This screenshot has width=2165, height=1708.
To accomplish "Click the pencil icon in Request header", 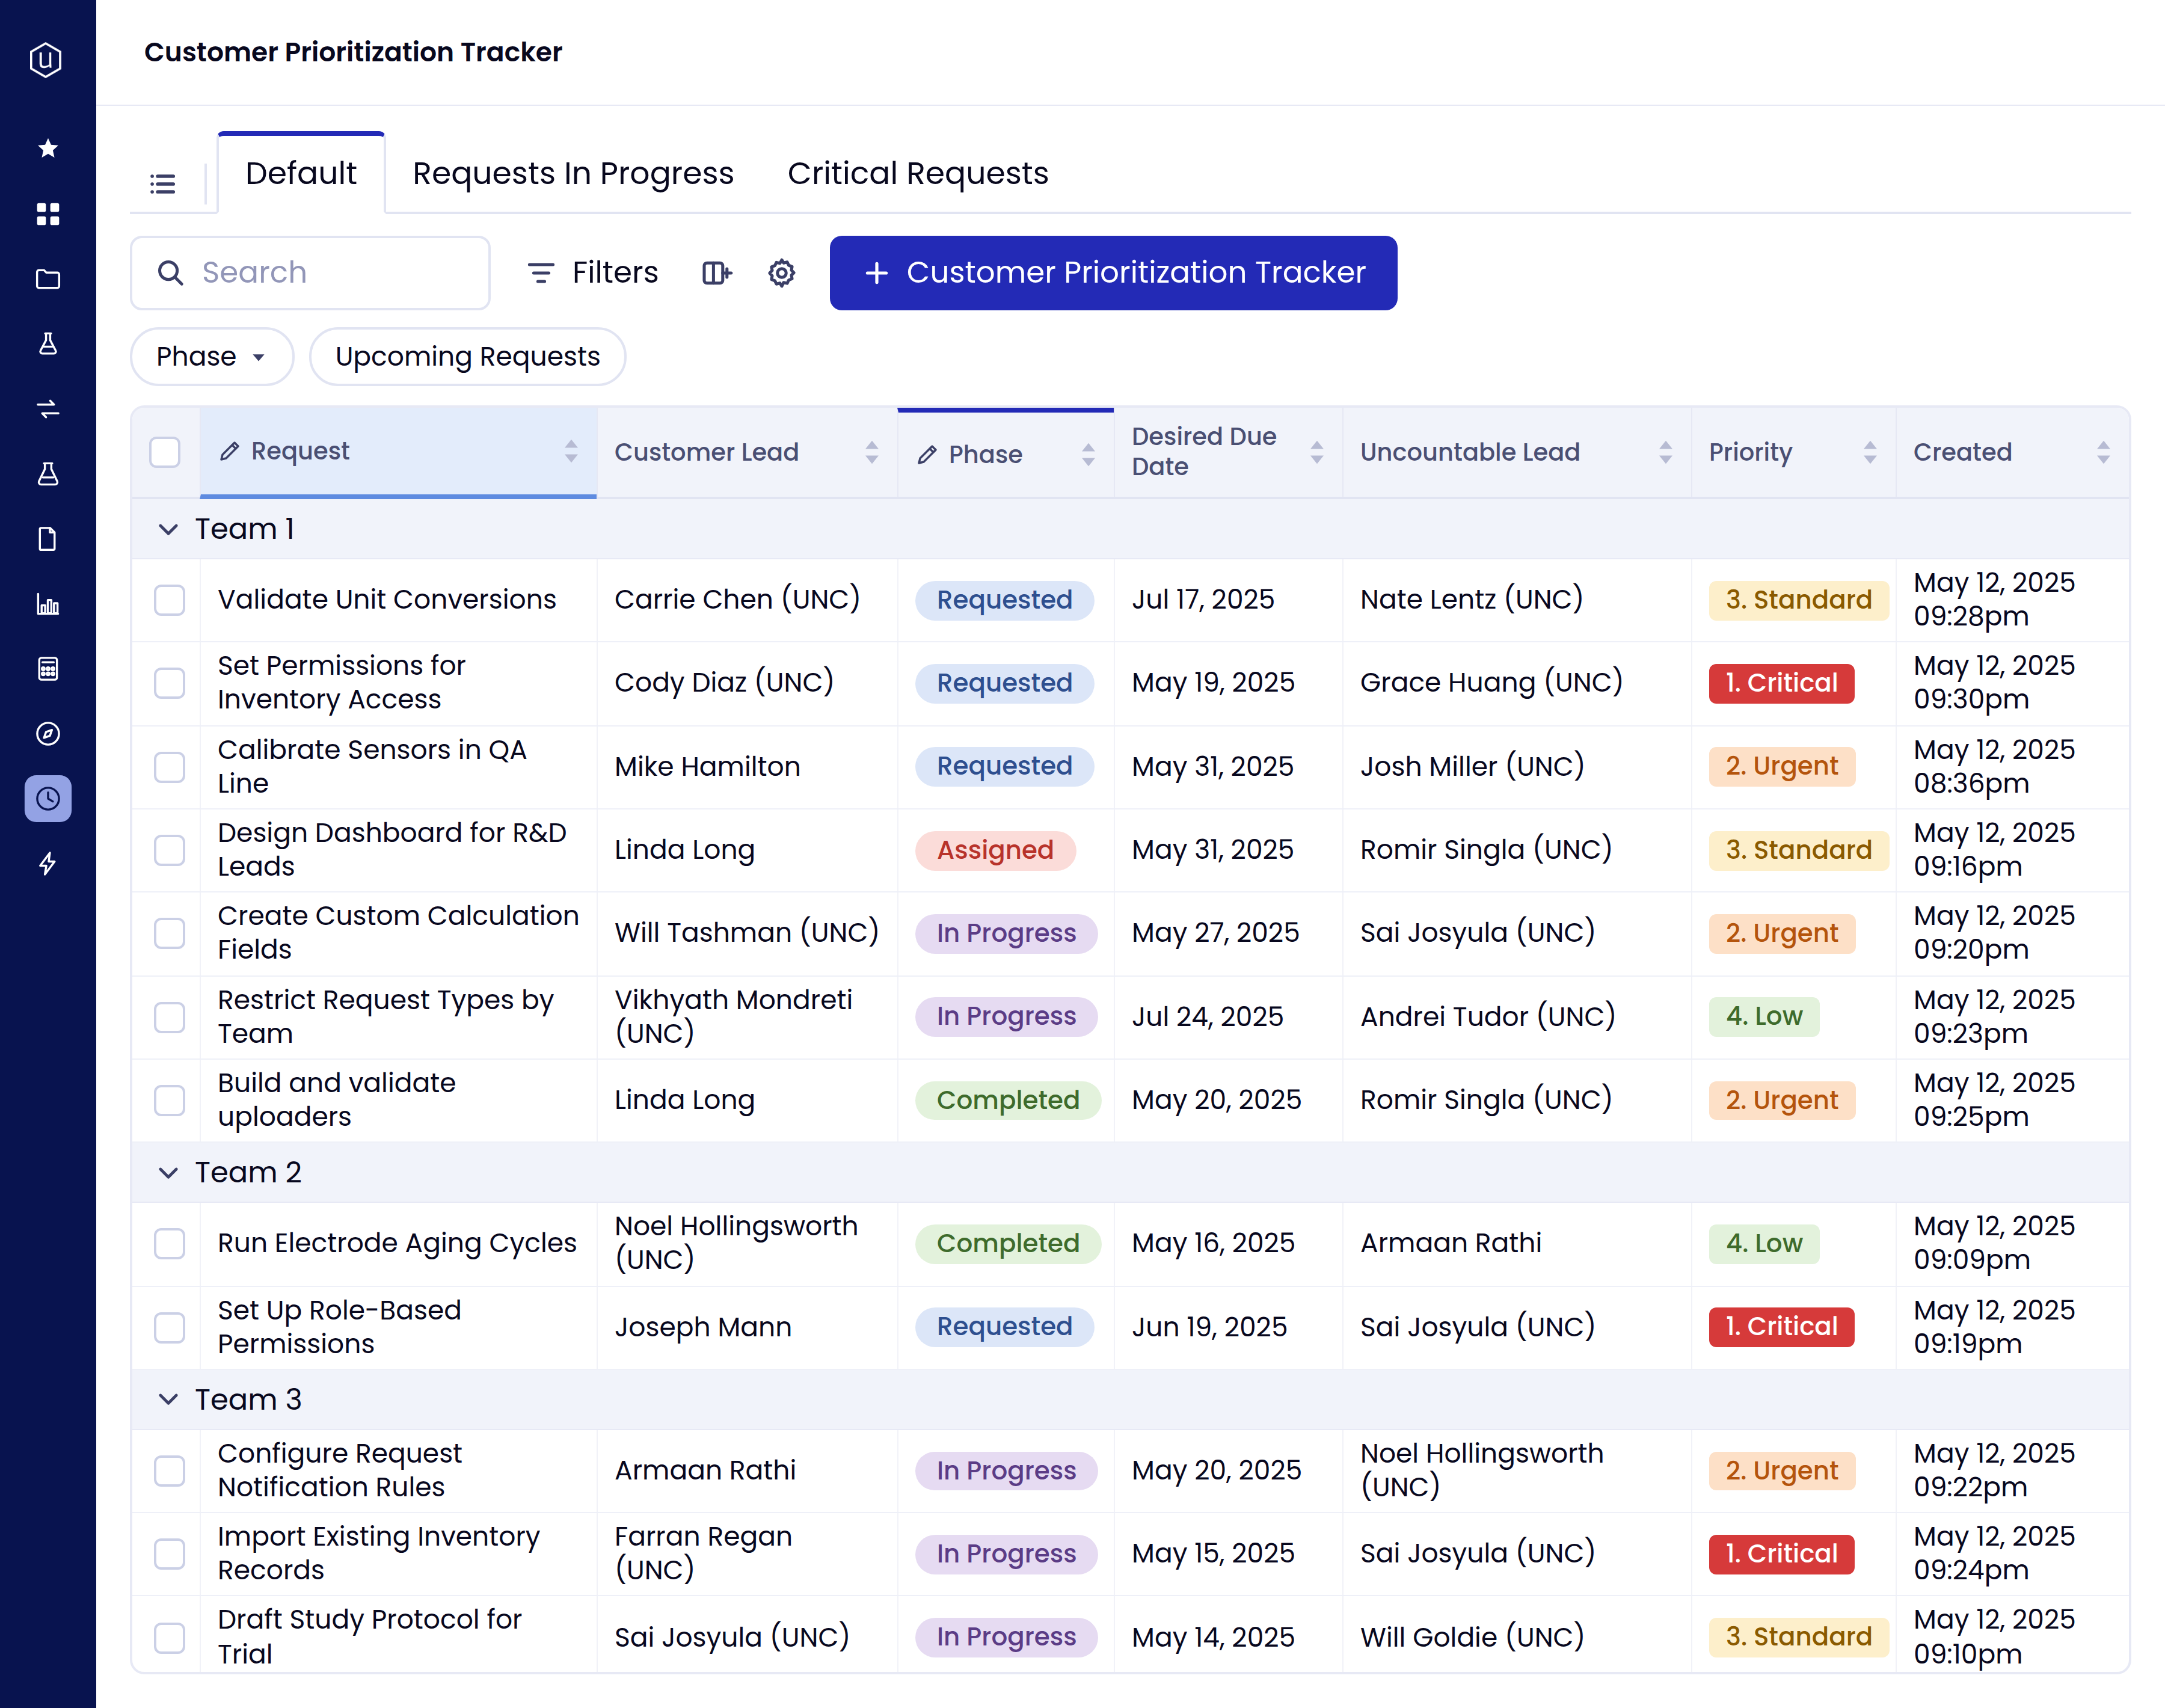I will coord(229,451).
